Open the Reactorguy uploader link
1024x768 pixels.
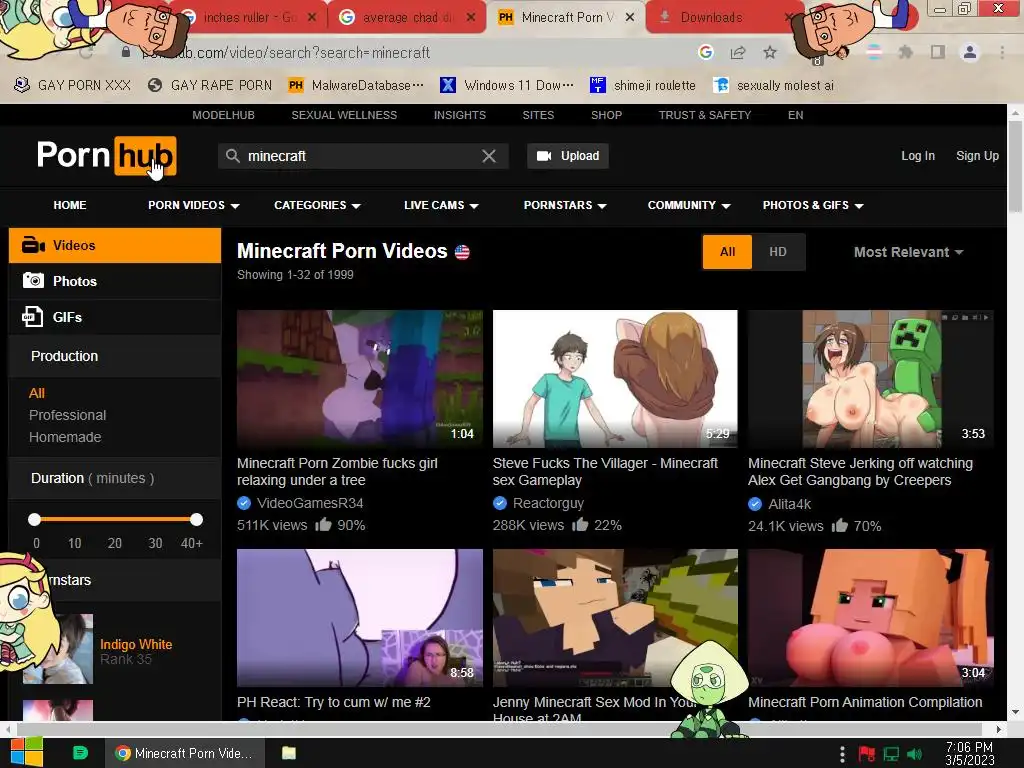(549, 504)
